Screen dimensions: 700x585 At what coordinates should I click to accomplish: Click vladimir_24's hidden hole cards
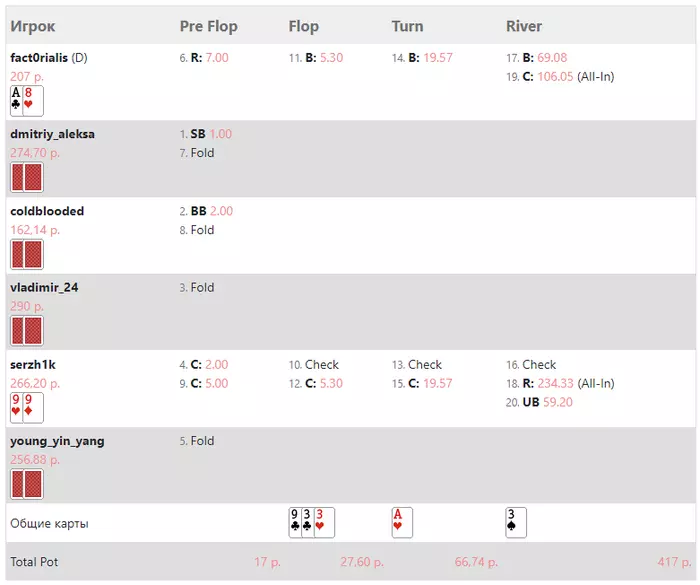pyautogui.click(x=26, y=331)
